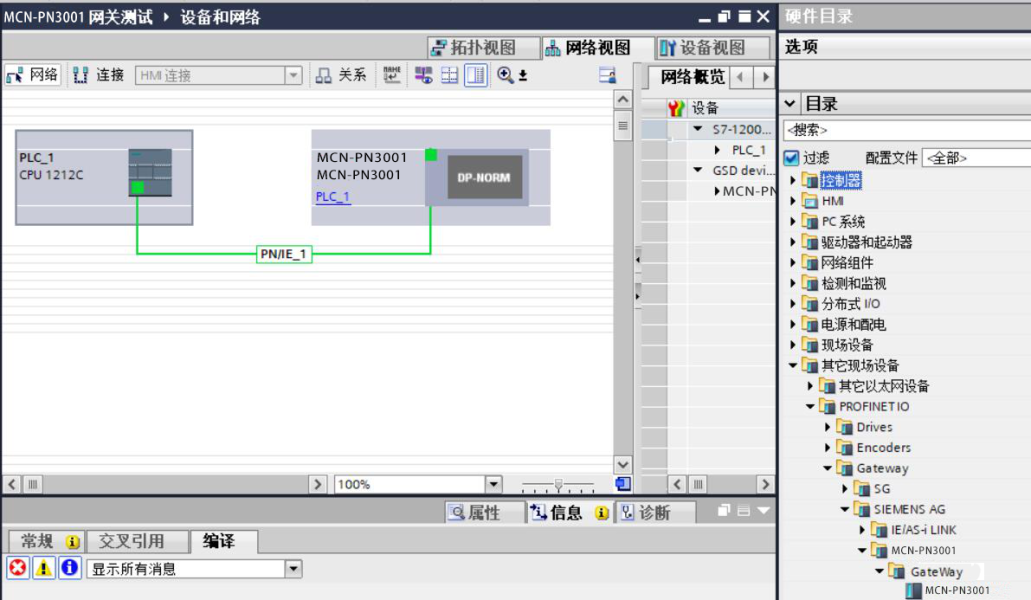Expand the 控制器 catalog folder

795,181
